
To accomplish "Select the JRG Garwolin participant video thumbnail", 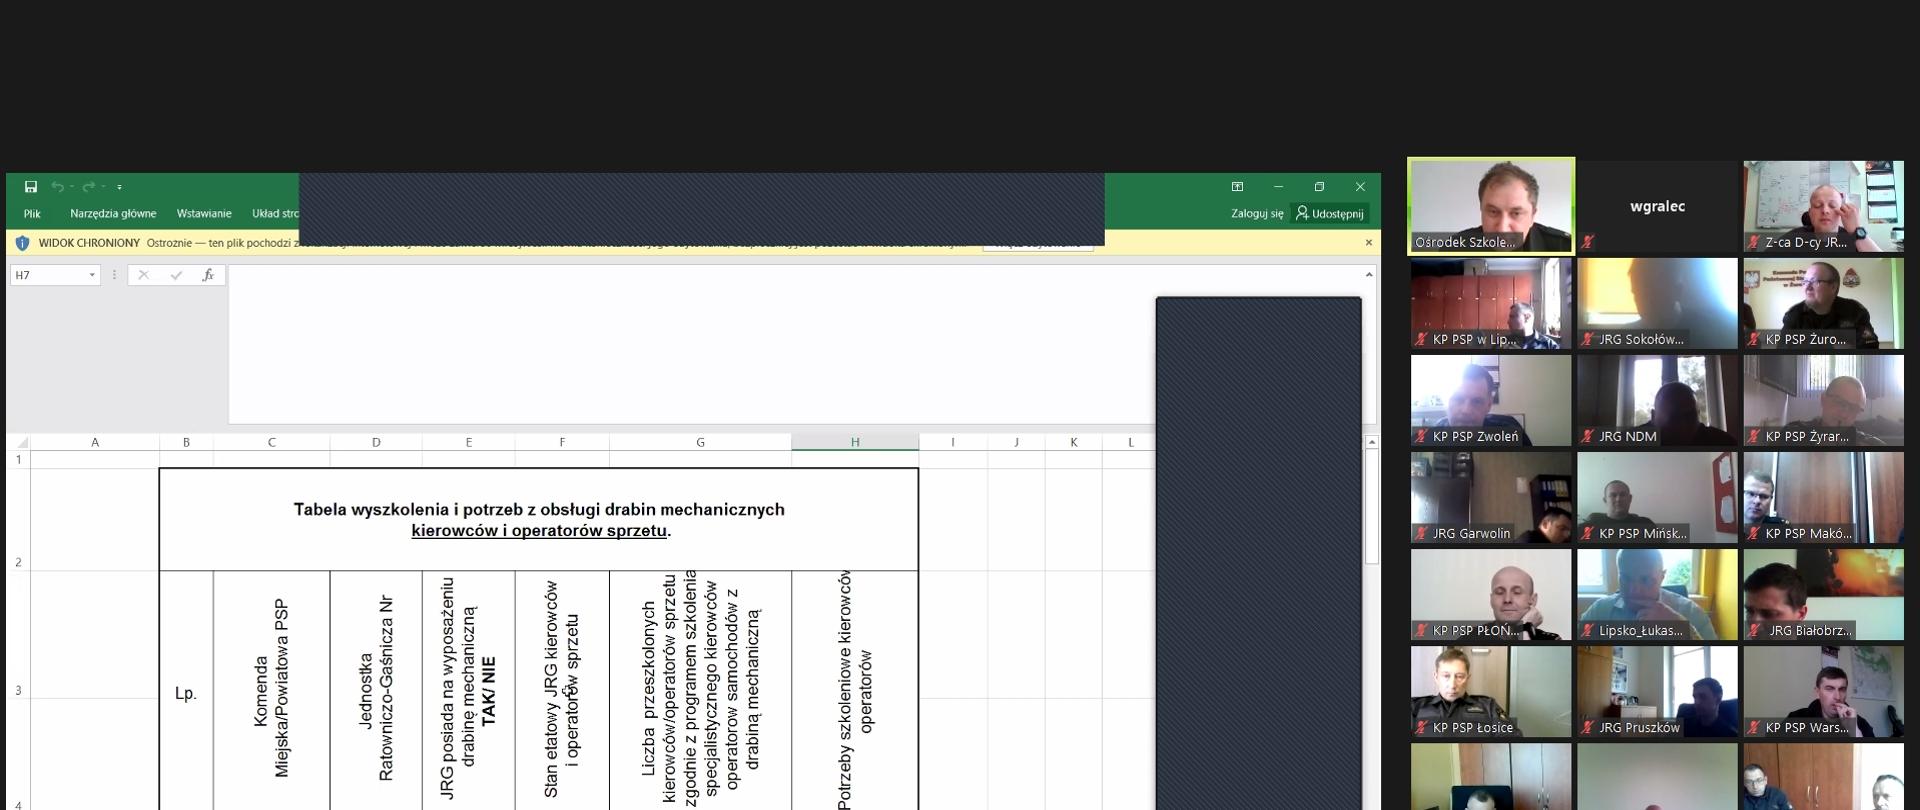I will [x=1490, y=498].
